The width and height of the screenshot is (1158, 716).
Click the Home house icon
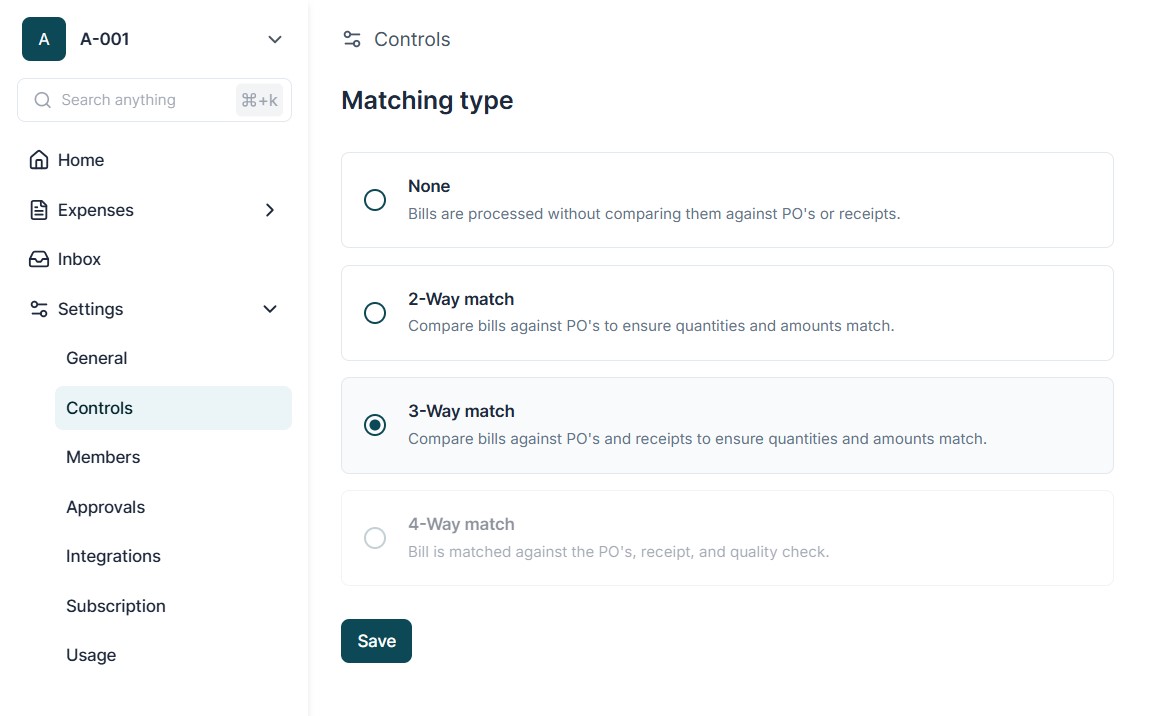[x=39, y=160]
